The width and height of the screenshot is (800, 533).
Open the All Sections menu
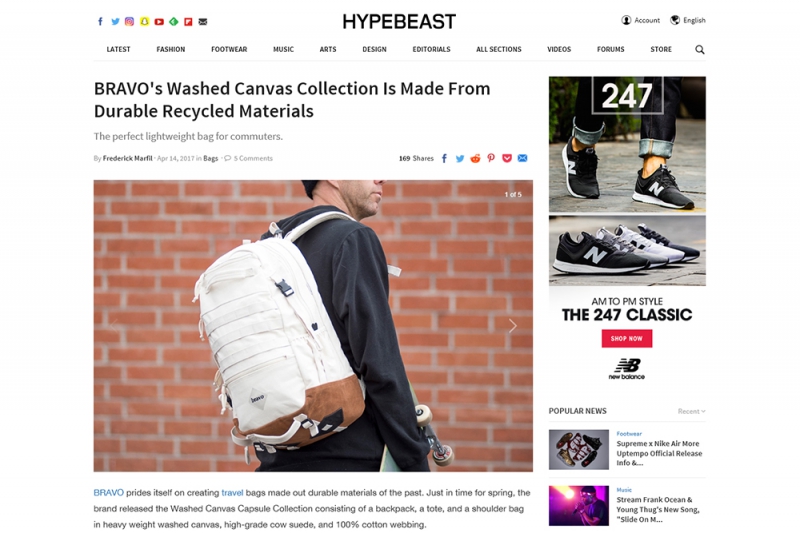tap(498, 49)
